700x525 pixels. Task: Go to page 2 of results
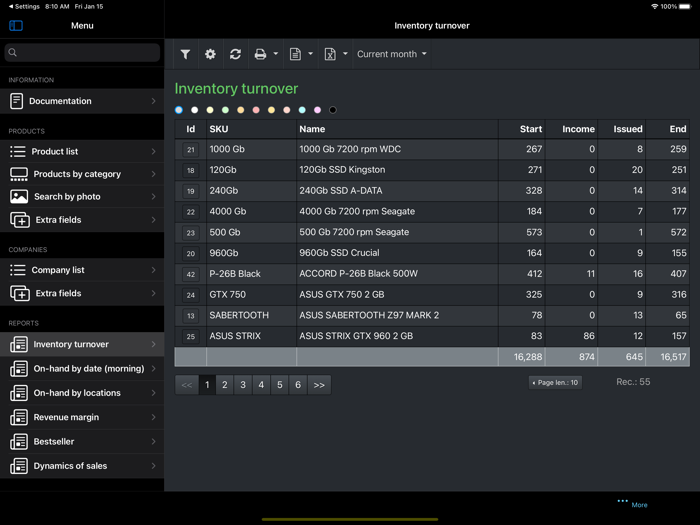click(225, 385)
